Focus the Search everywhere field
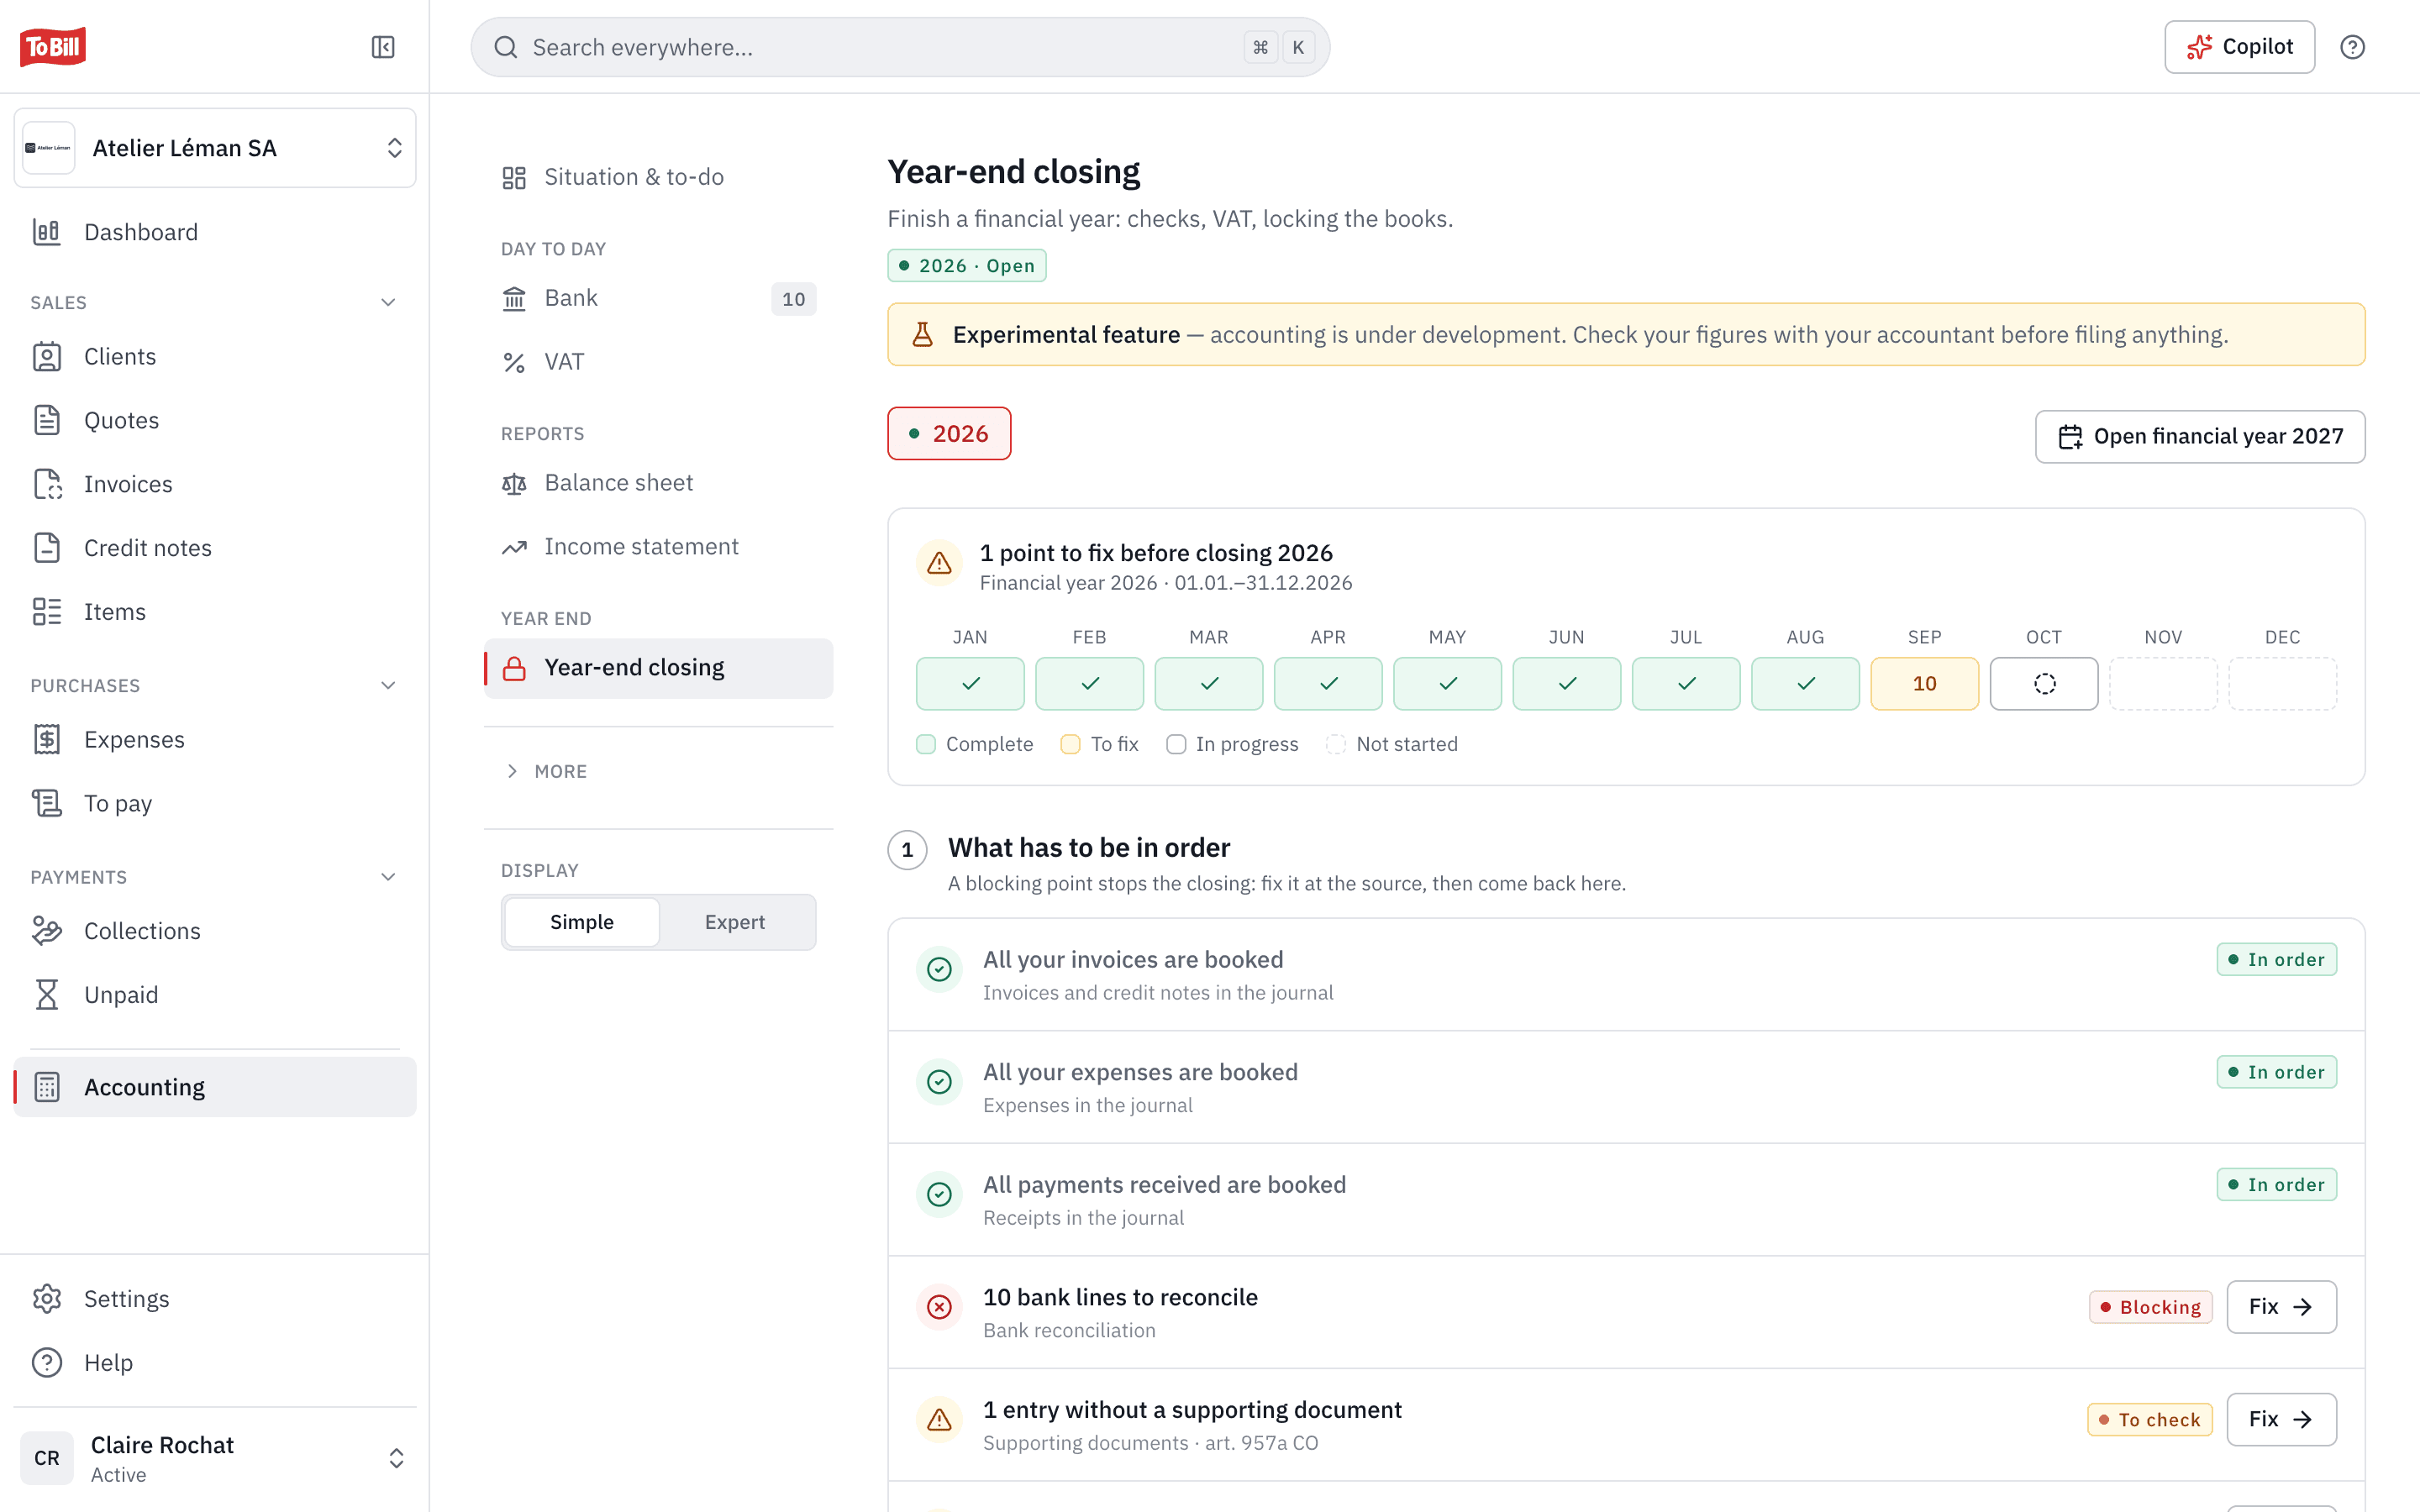Screen dimensions: 2420x1512 (x=900, y=47)
